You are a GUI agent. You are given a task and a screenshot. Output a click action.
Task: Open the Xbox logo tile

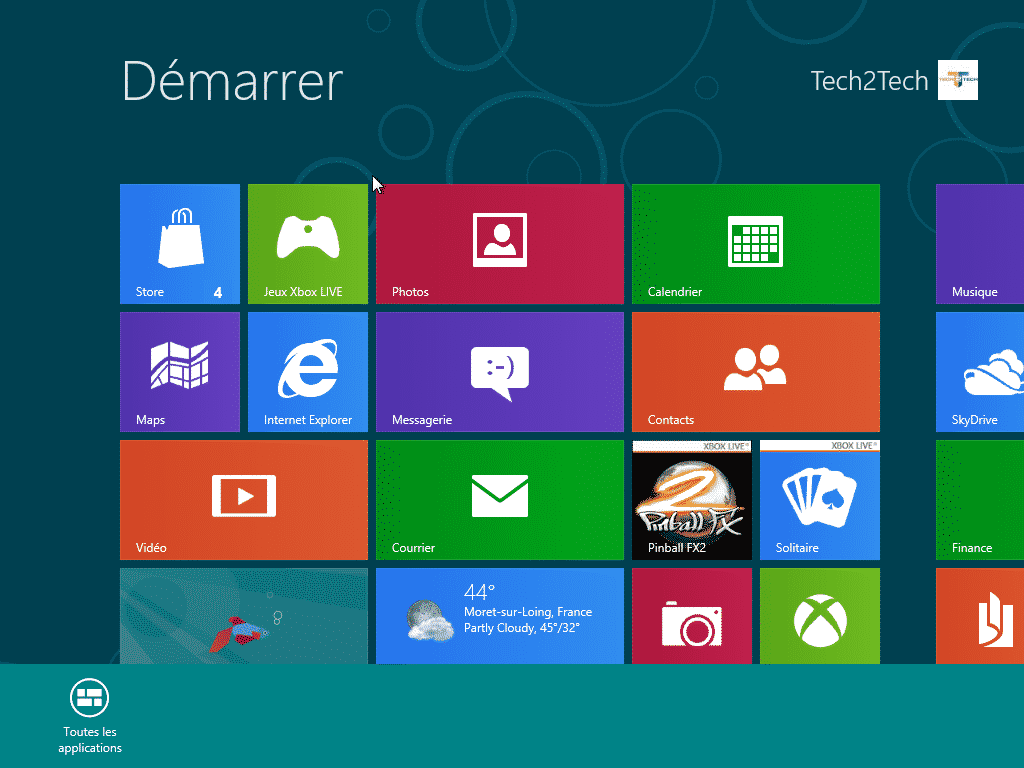point(820,616)
